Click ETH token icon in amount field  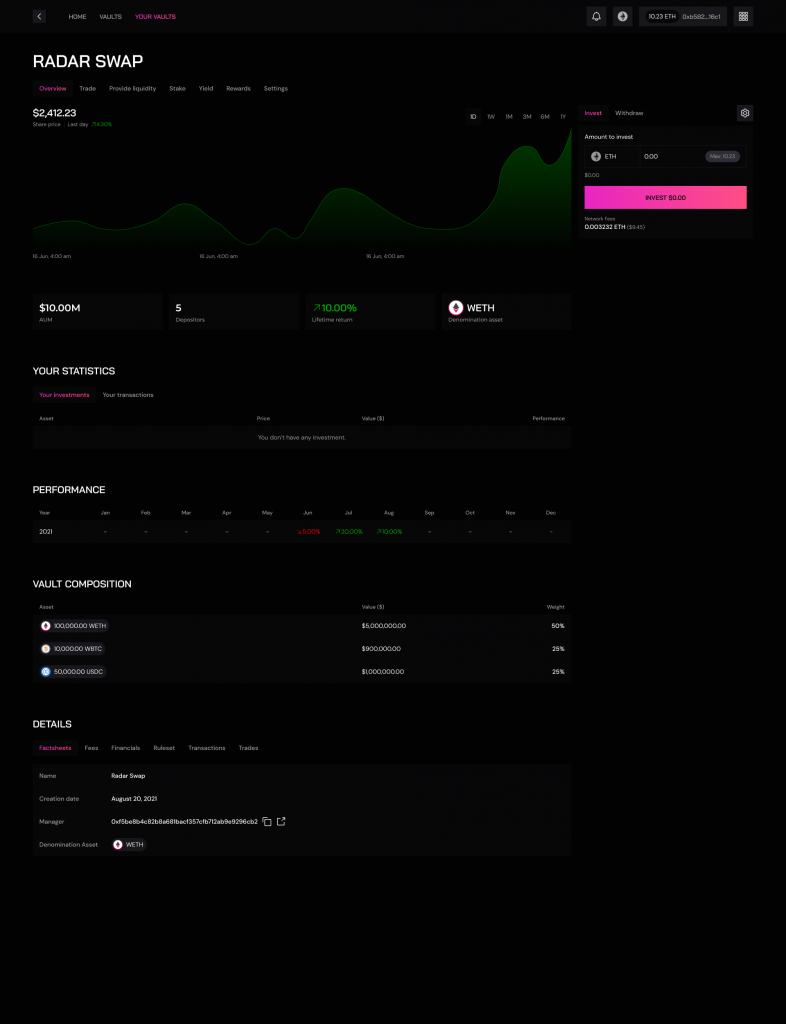pyautogui.click(x=595, y=157)
